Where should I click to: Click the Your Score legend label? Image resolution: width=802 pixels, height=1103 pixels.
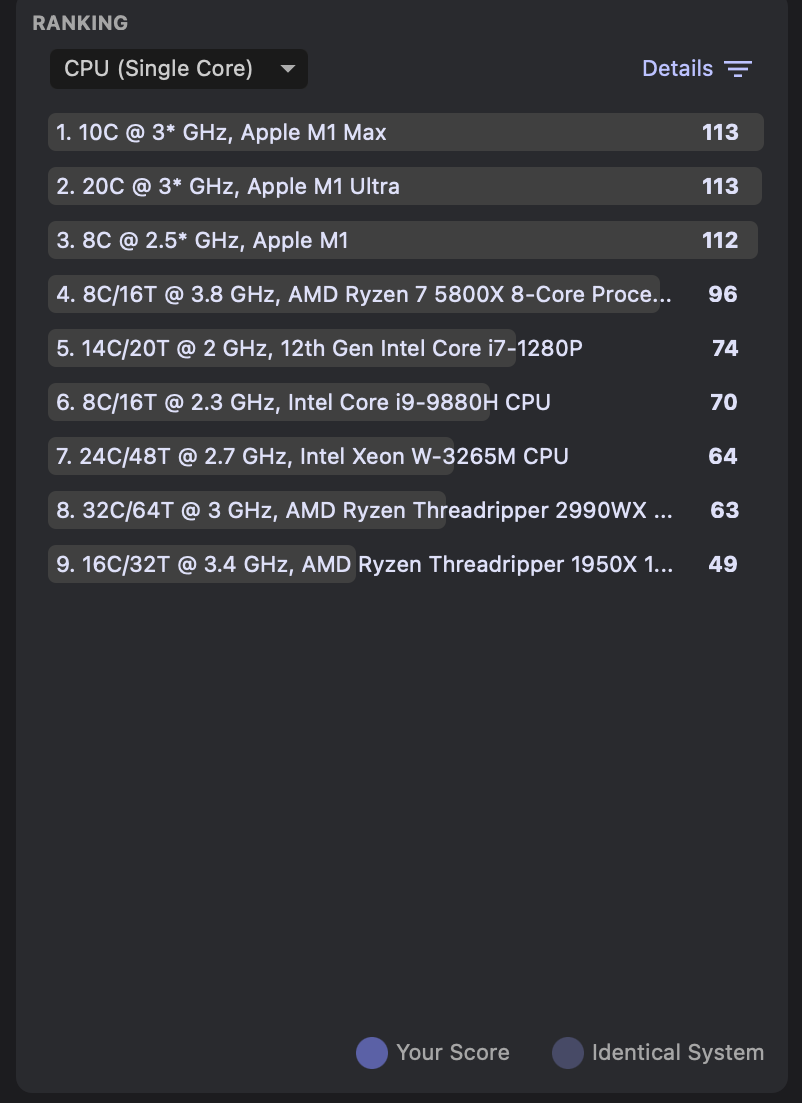tap(452, 1052)
